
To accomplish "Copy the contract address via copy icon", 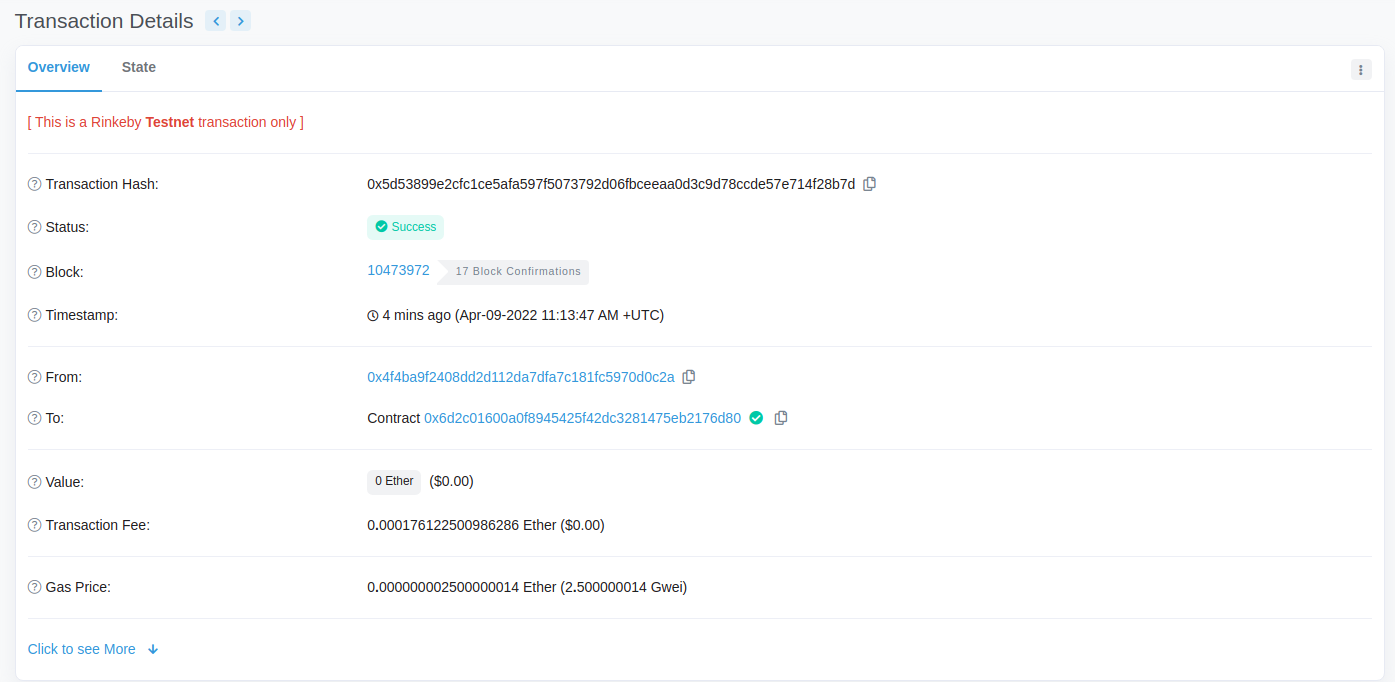I will [781, 417].
